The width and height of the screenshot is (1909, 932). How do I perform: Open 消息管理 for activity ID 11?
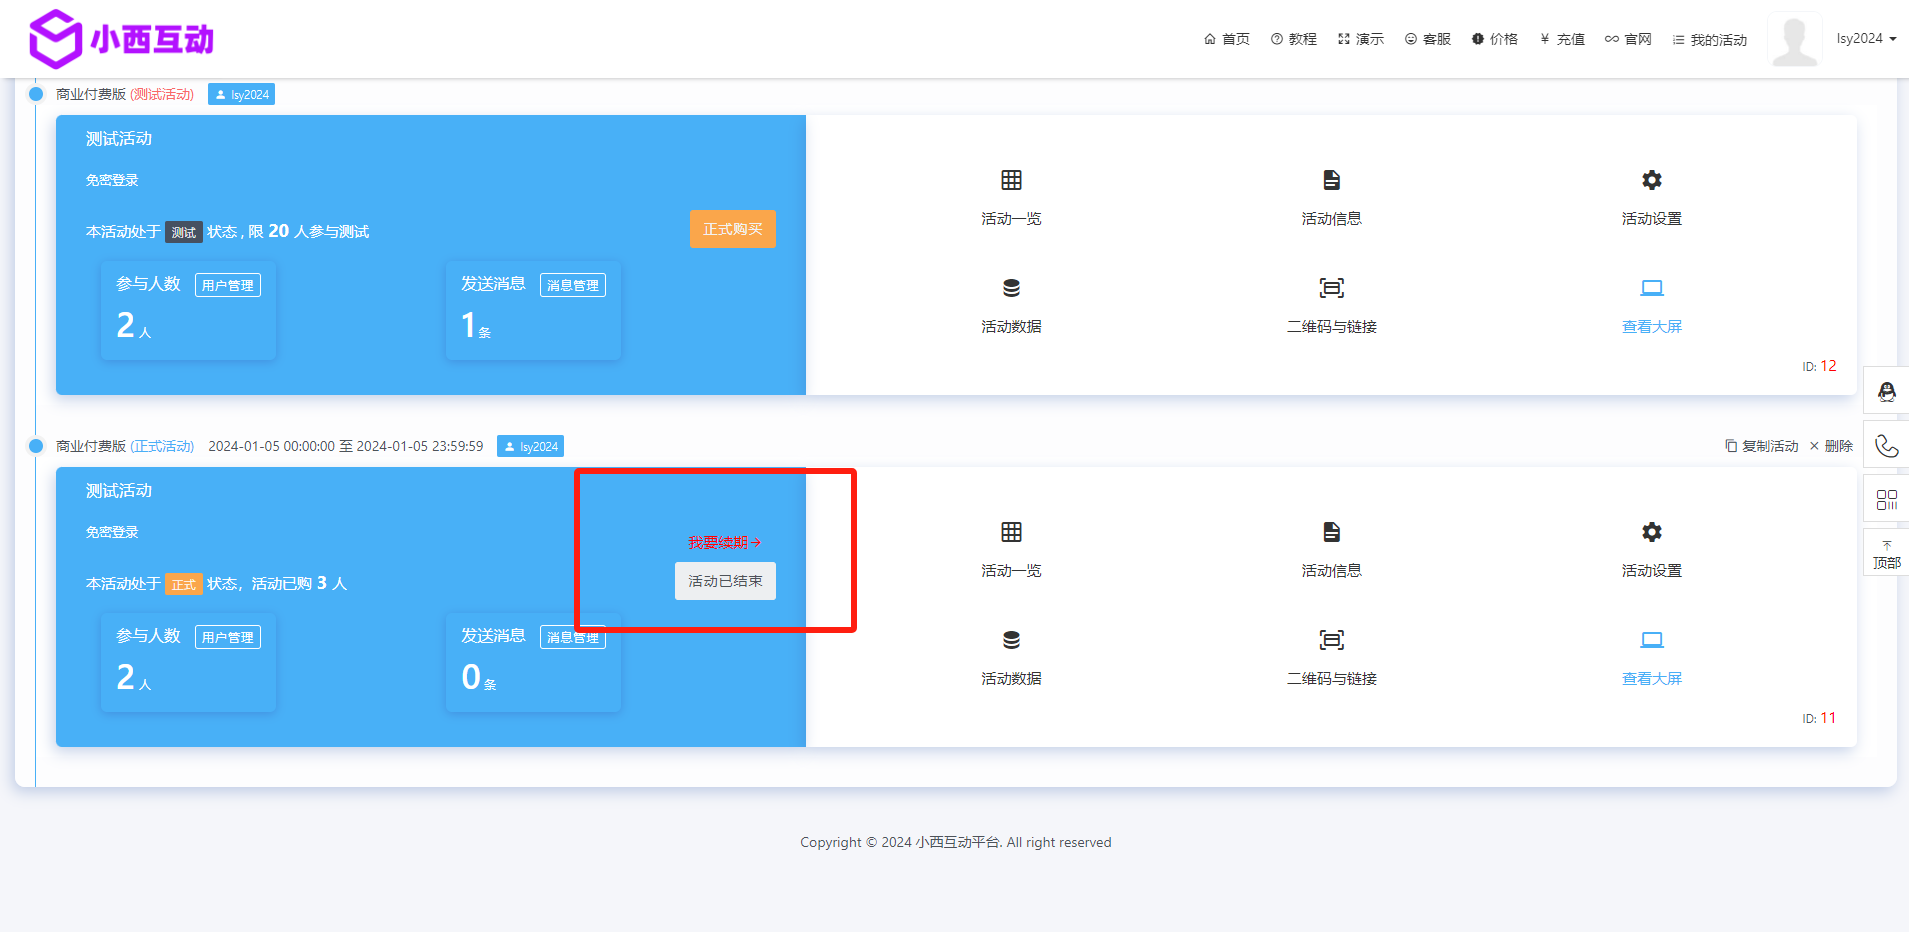[573, 637]
